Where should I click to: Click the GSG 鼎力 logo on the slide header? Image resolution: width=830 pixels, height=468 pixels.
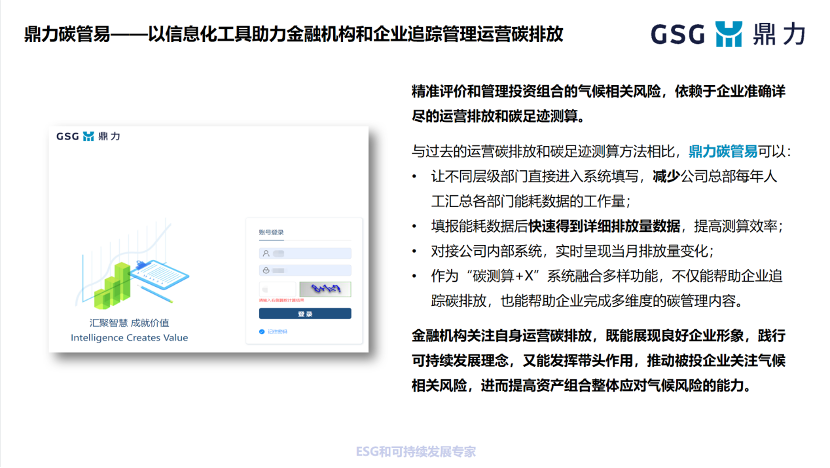tap(728, 34)
